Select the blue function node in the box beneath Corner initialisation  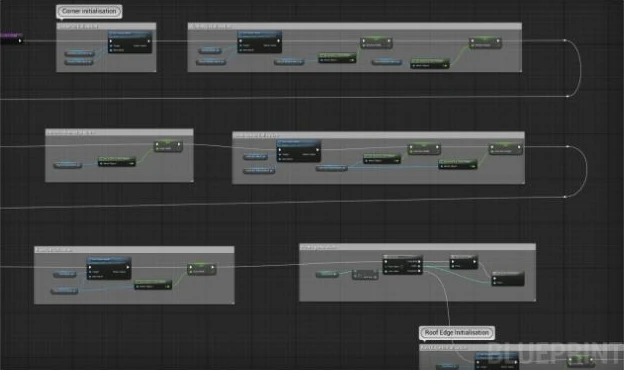(x=130, y=43)
